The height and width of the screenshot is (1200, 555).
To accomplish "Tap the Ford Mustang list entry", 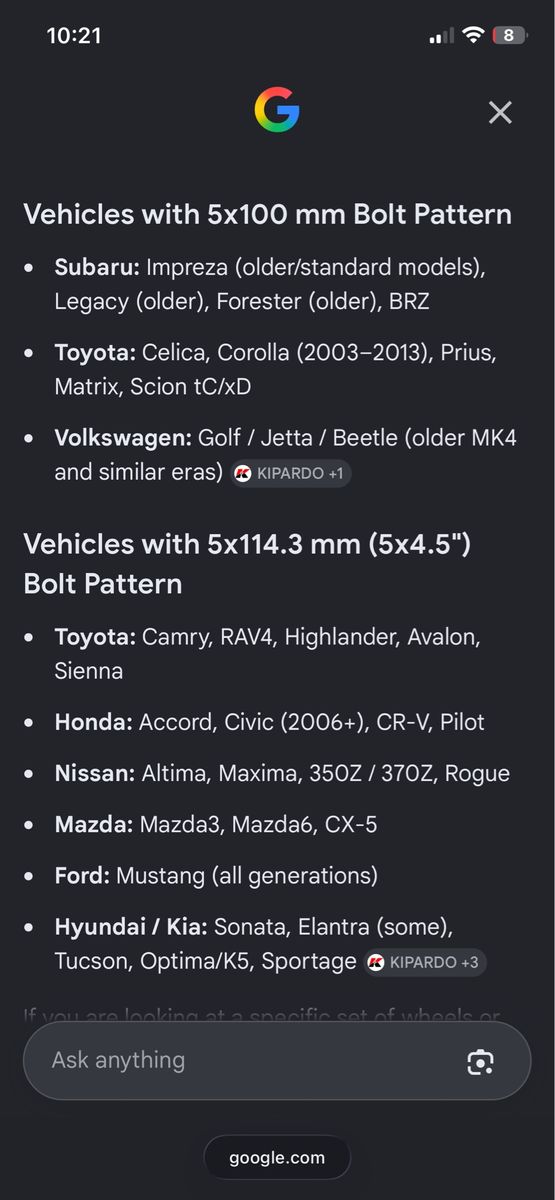I will click(x=216, y=876).
